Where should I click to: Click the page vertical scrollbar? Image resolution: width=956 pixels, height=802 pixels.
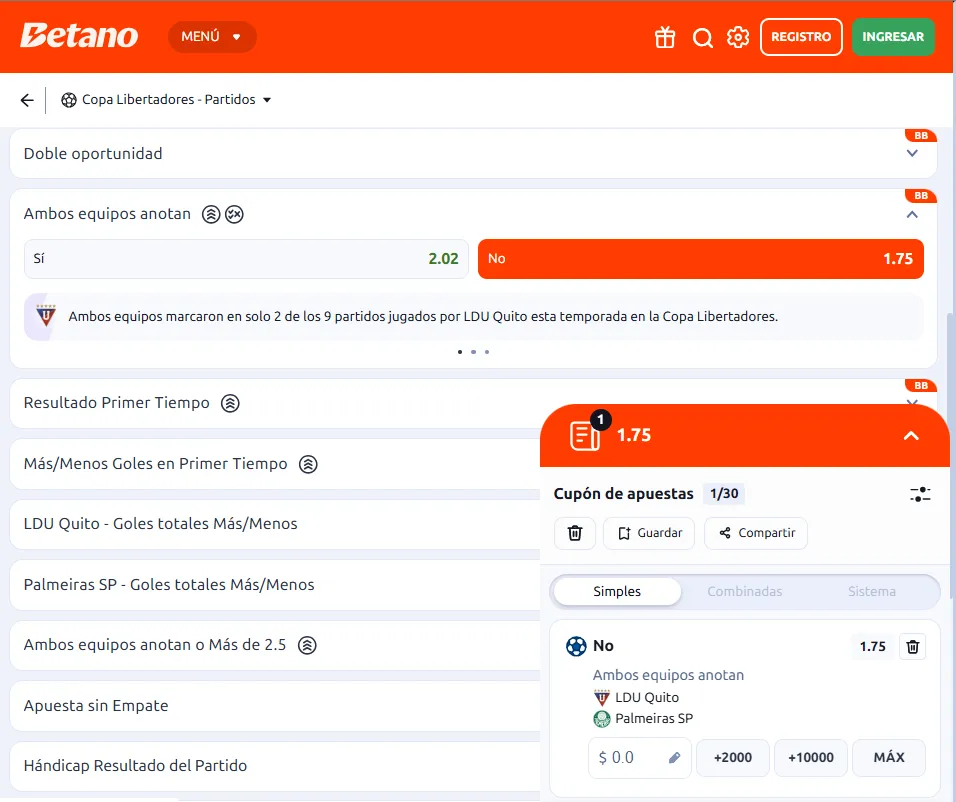[952, 457]
